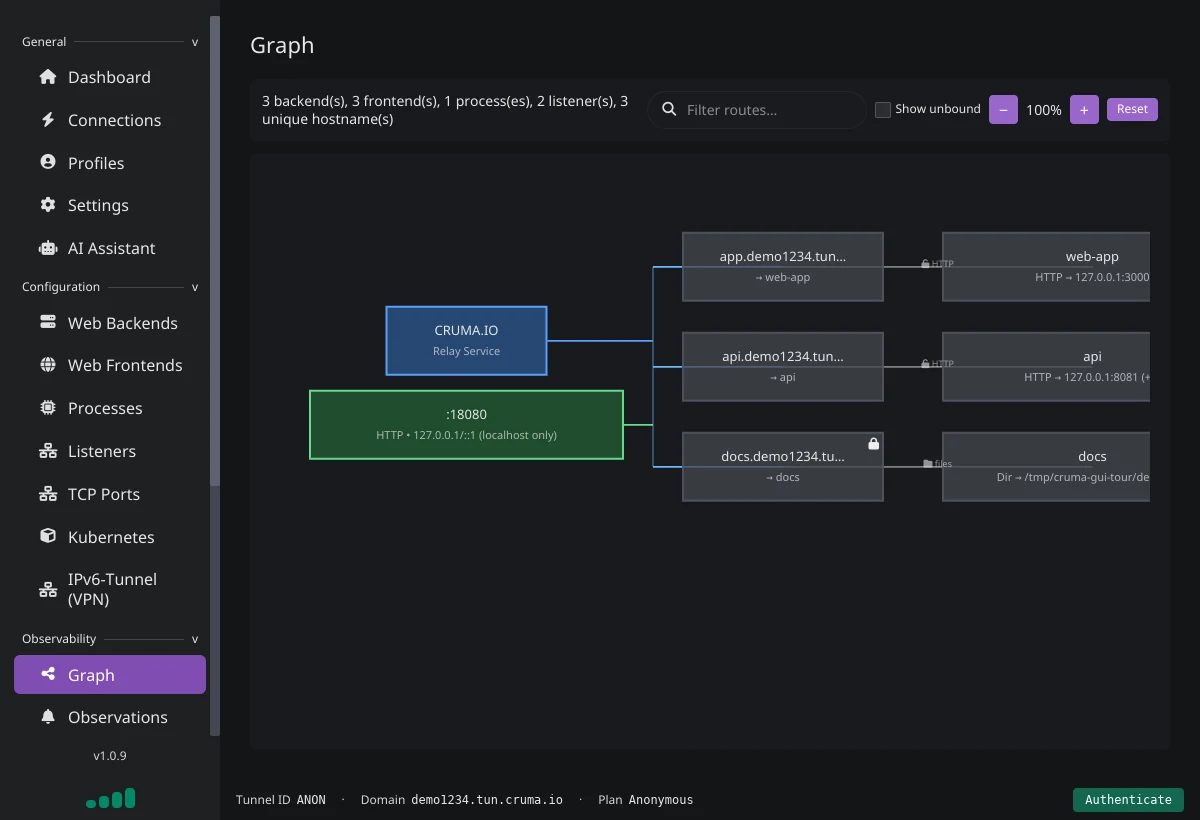Click the AI Assistant robot icon
Image resolution: width=1200 pixels, height=820 pixels.
point(47,248)
